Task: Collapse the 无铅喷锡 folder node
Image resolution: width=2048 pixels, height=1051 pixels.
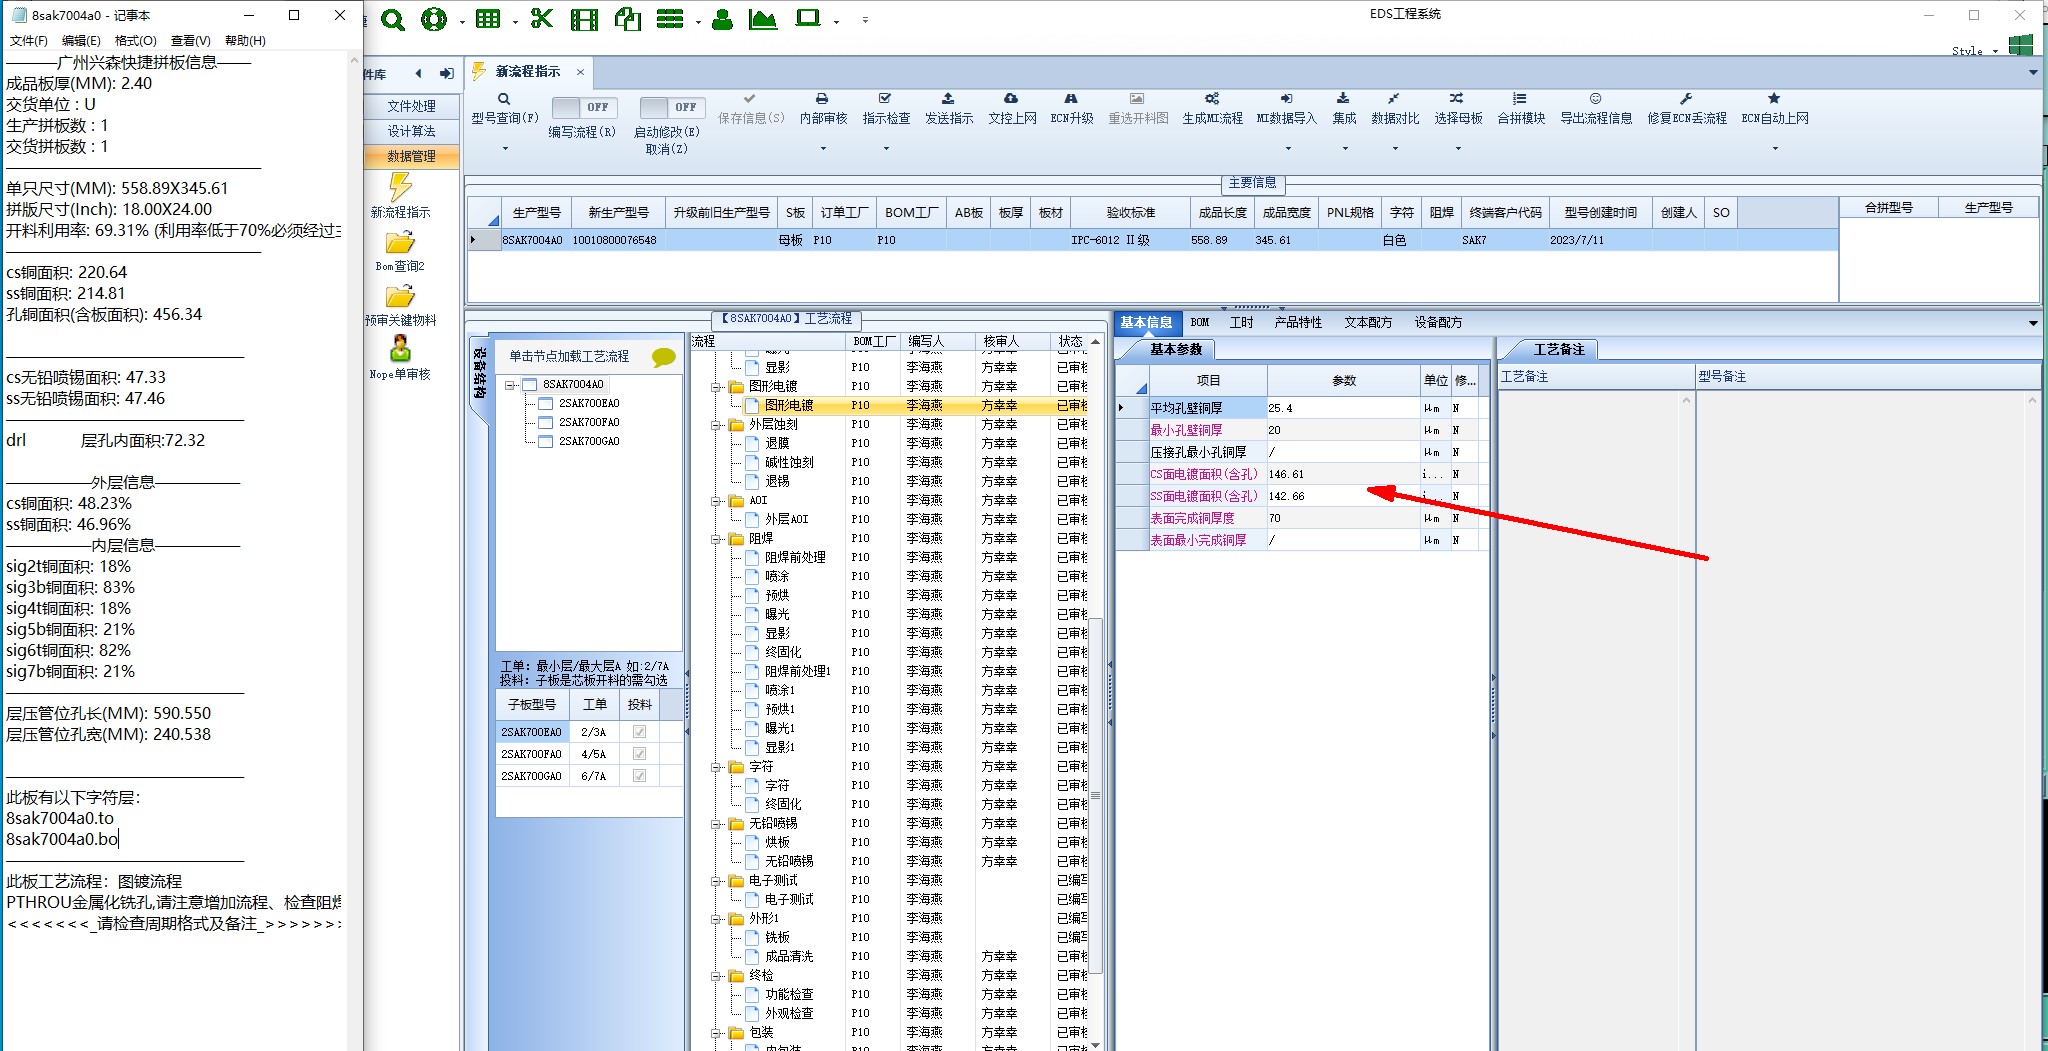Action: coord(717,824)
